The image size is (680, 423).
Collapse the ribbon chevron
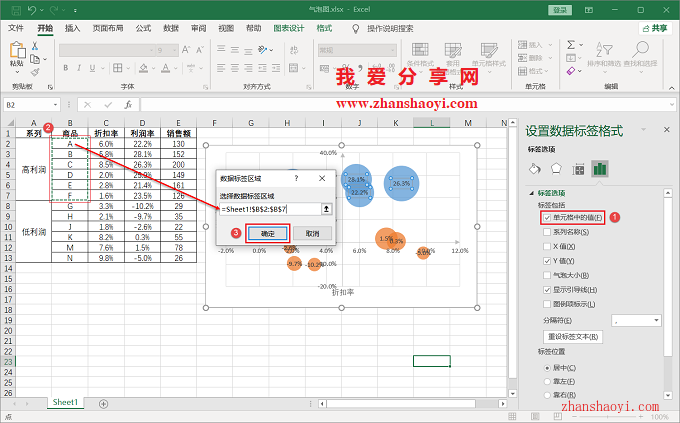672,88
